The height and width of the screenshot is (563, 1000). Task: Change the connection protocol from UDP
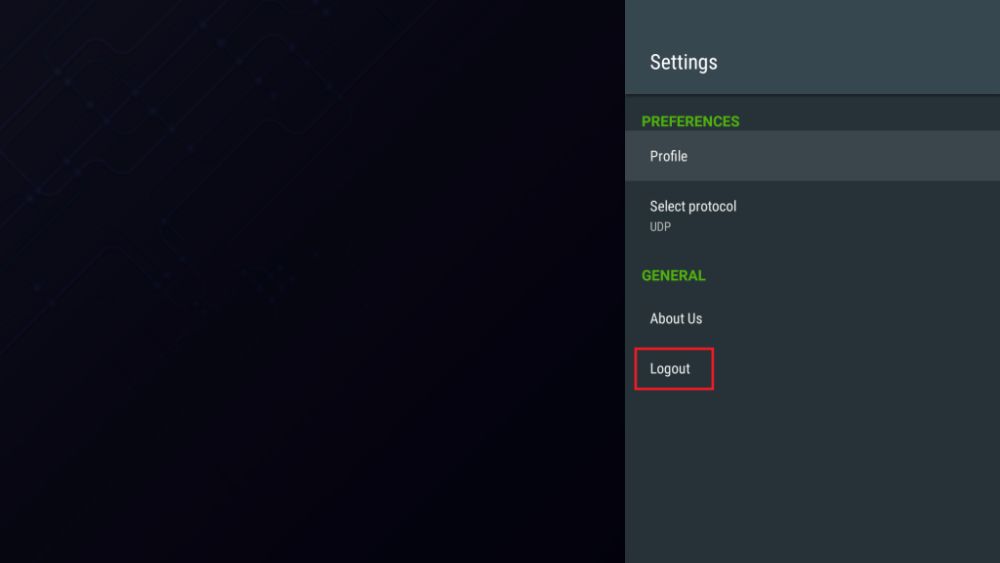click(810, 215)
